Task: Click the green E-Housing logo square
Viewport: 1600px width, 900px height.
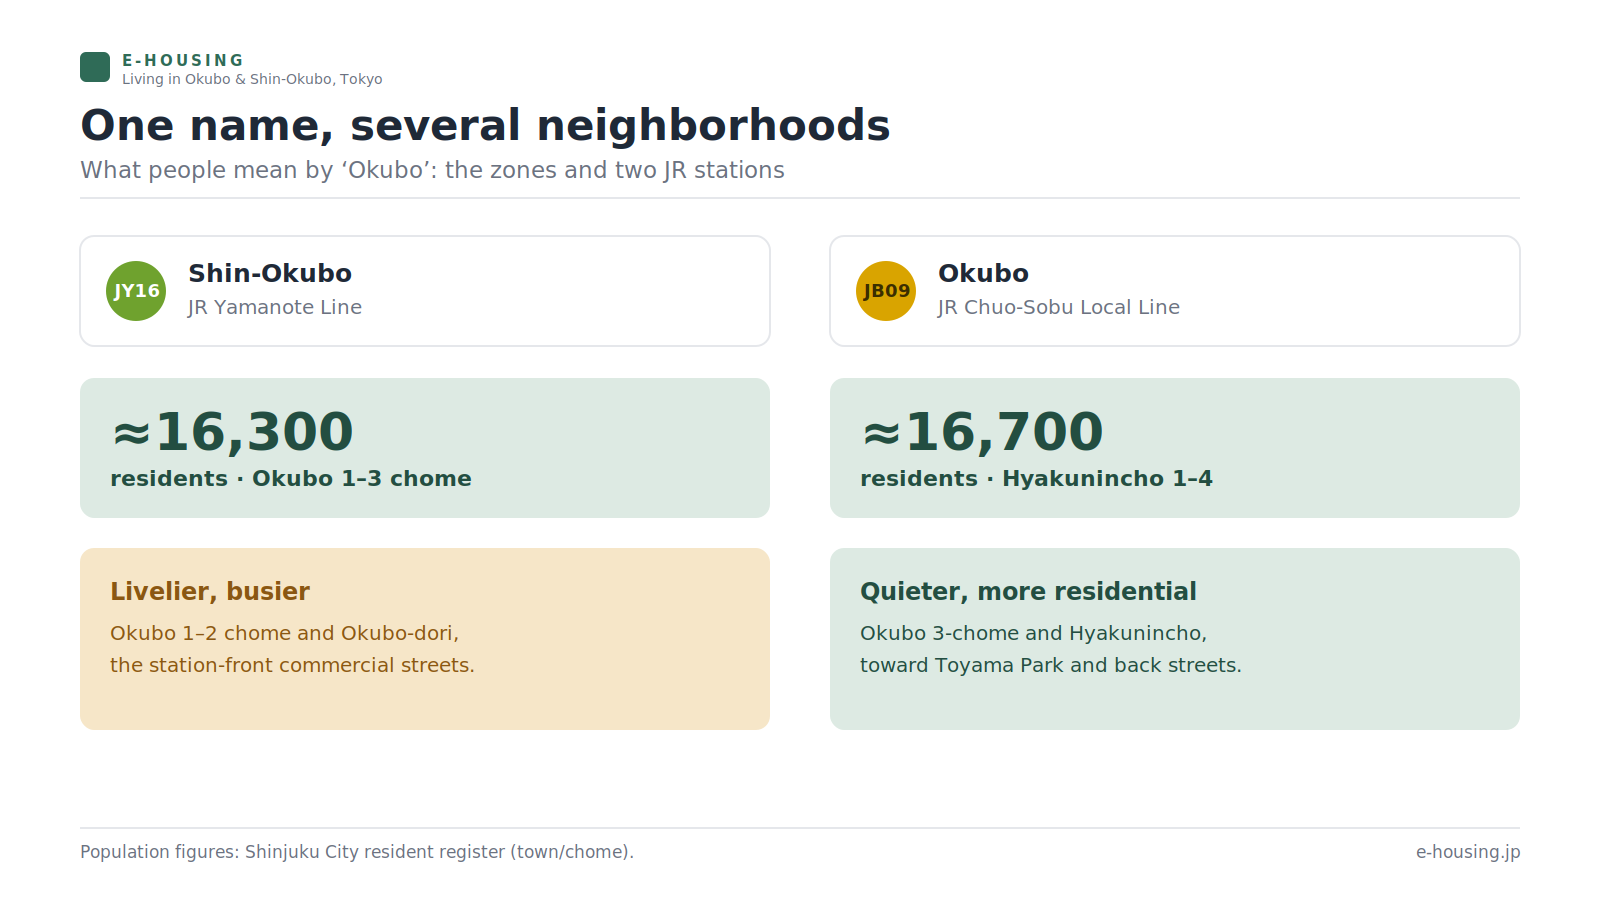Action: point(95,67)
